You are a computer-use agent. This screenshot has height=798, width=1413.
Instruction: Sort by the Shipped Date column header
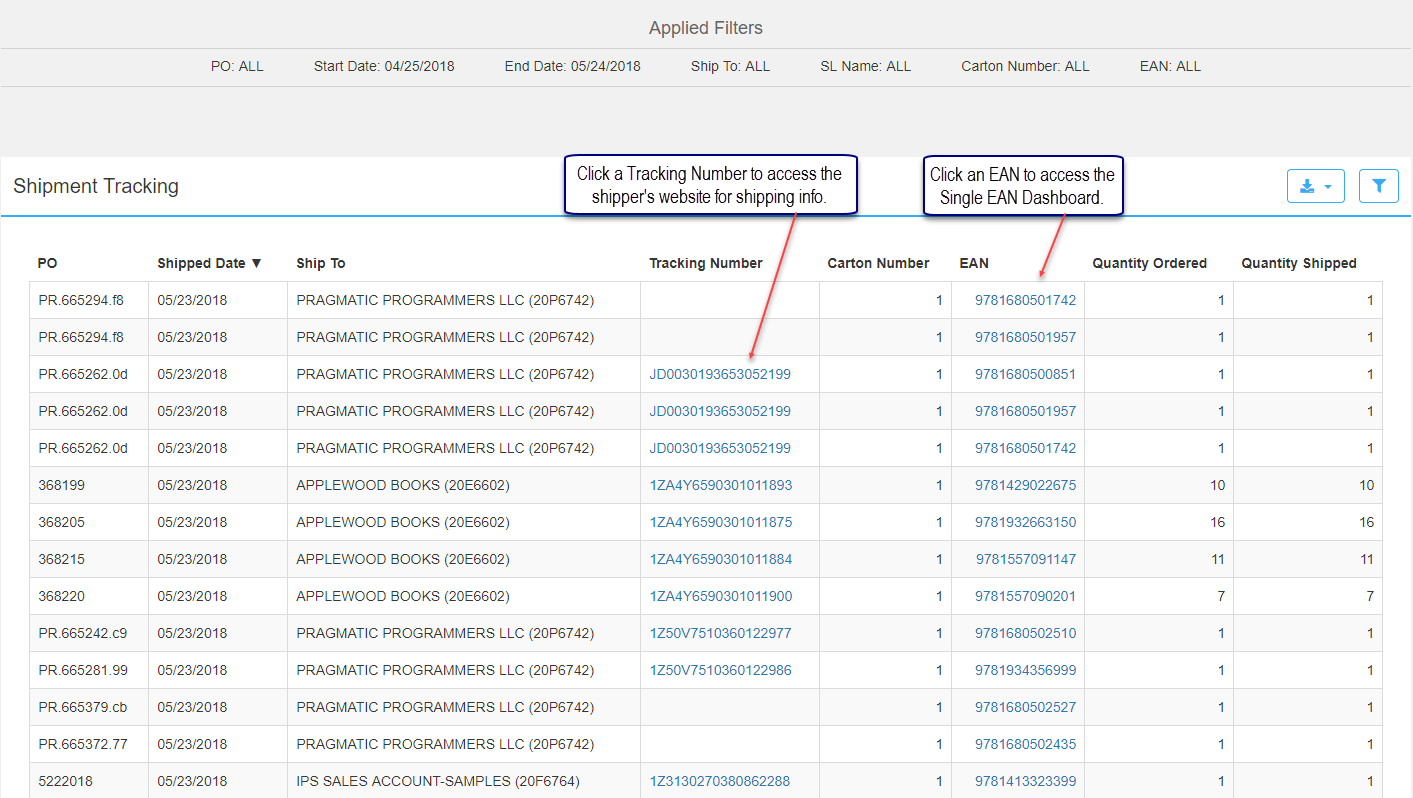[209, 263]
